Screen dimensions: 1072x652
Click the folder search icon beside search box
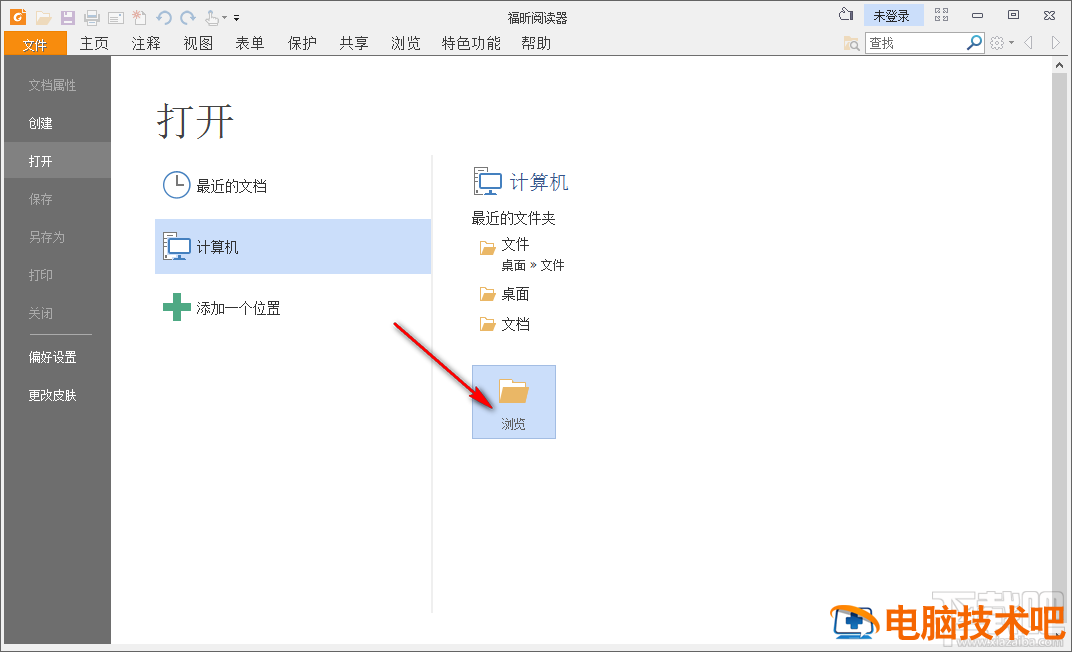[851, 43]
